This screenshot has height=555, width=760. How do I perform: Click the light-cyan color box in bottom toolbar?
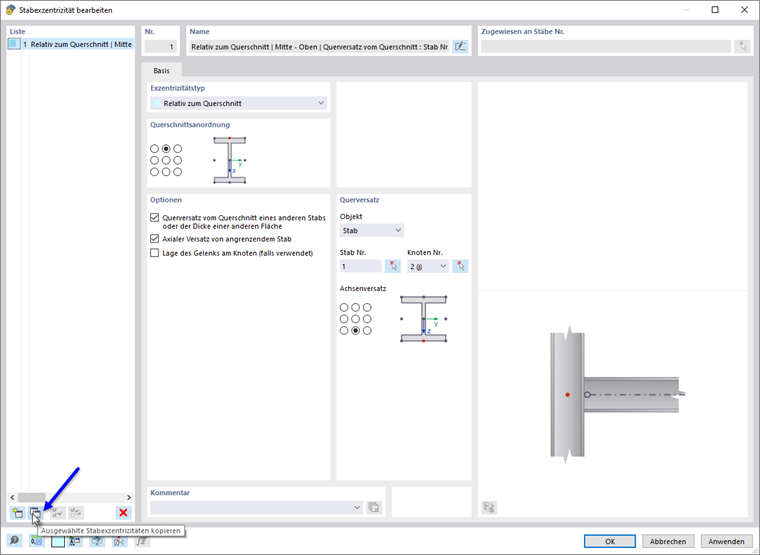pos(58,540)
